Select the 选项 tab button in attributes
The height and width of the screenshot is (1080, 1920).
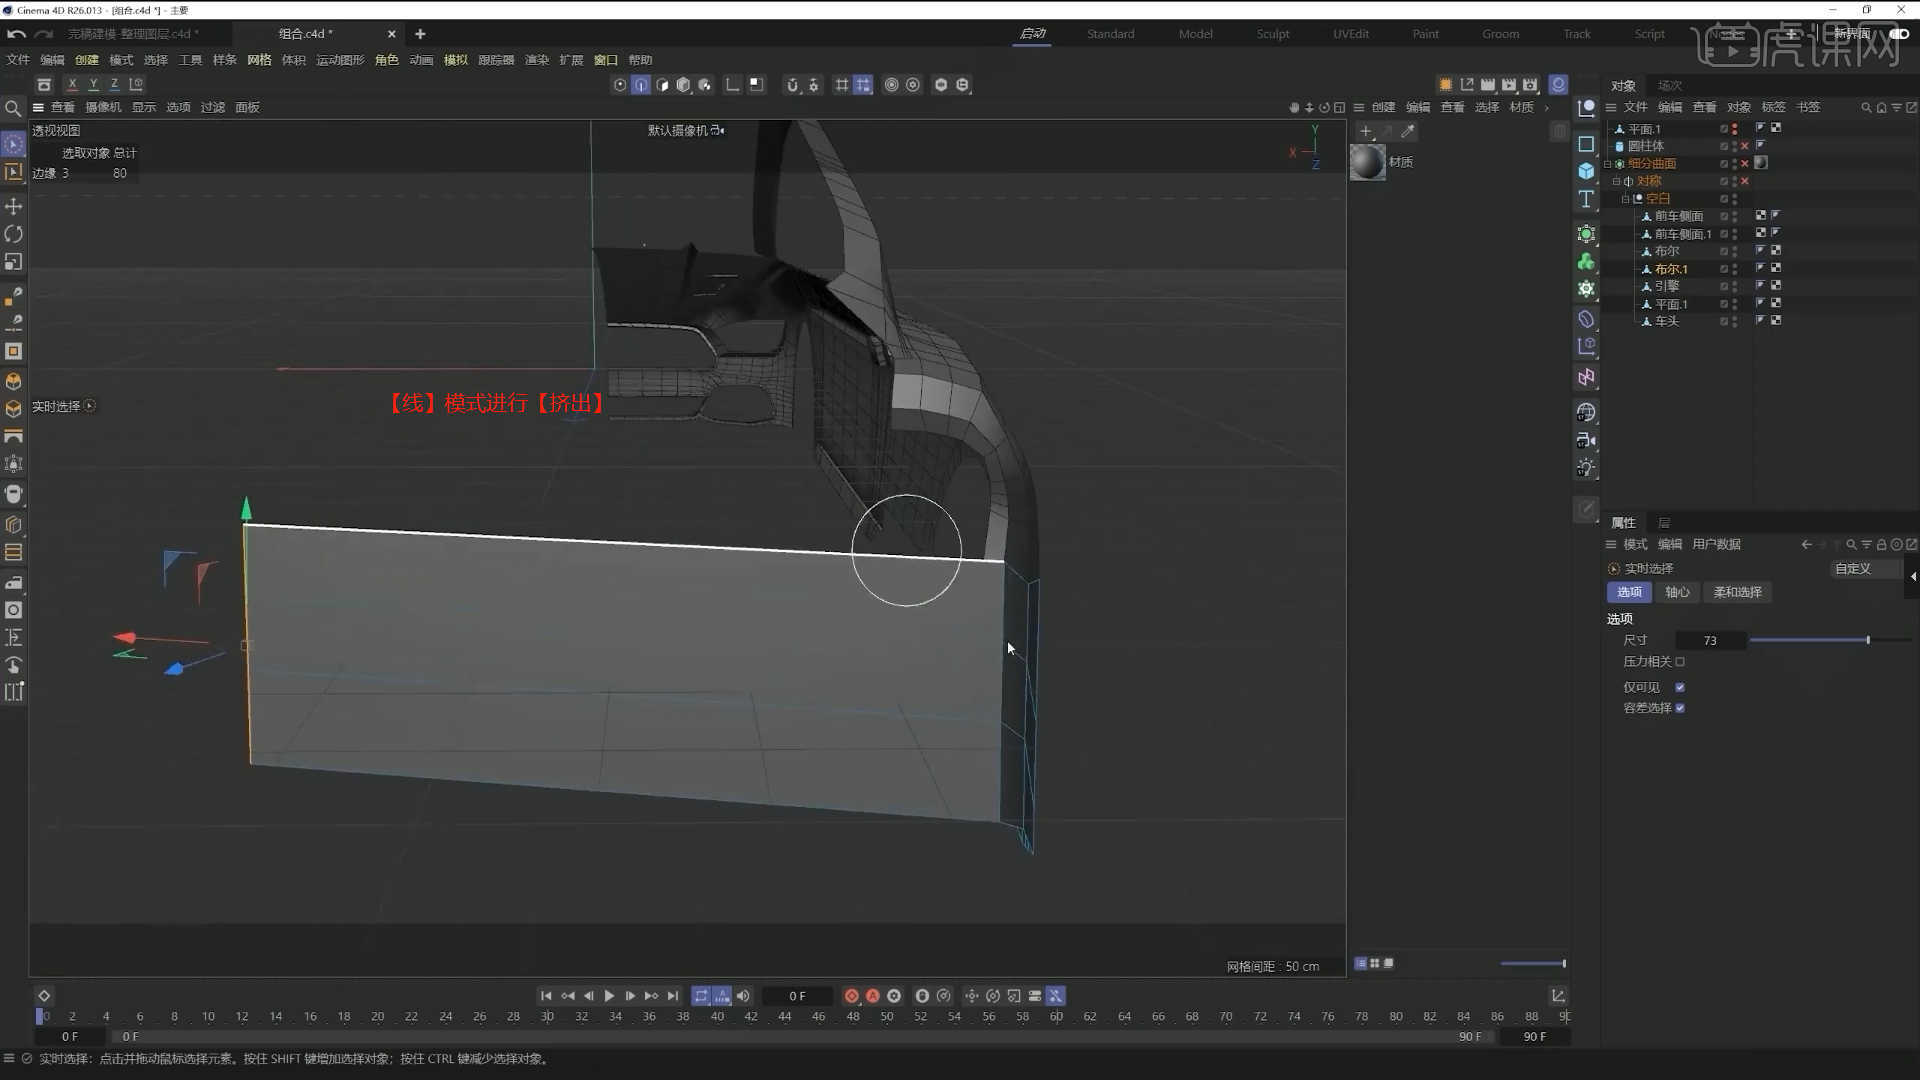coord(1630,593)
